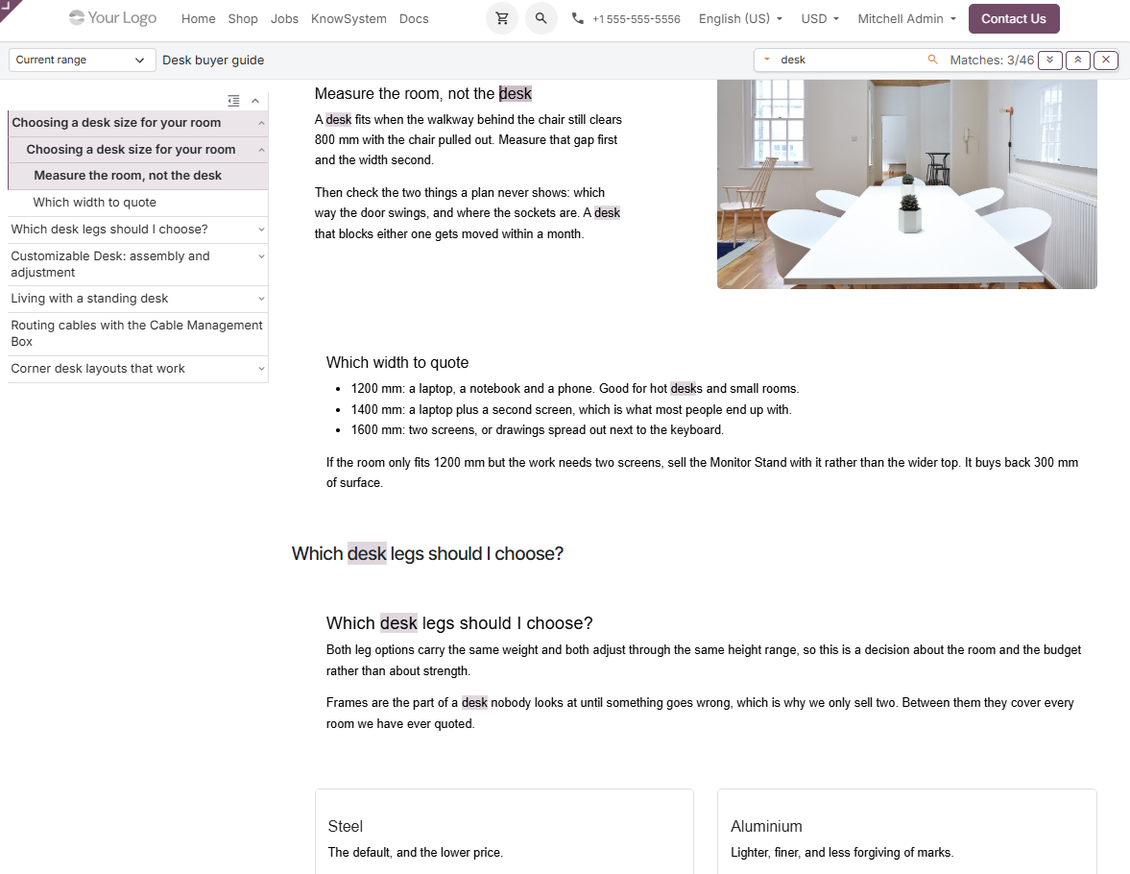Open the Docs menu item

coord(414,19)
